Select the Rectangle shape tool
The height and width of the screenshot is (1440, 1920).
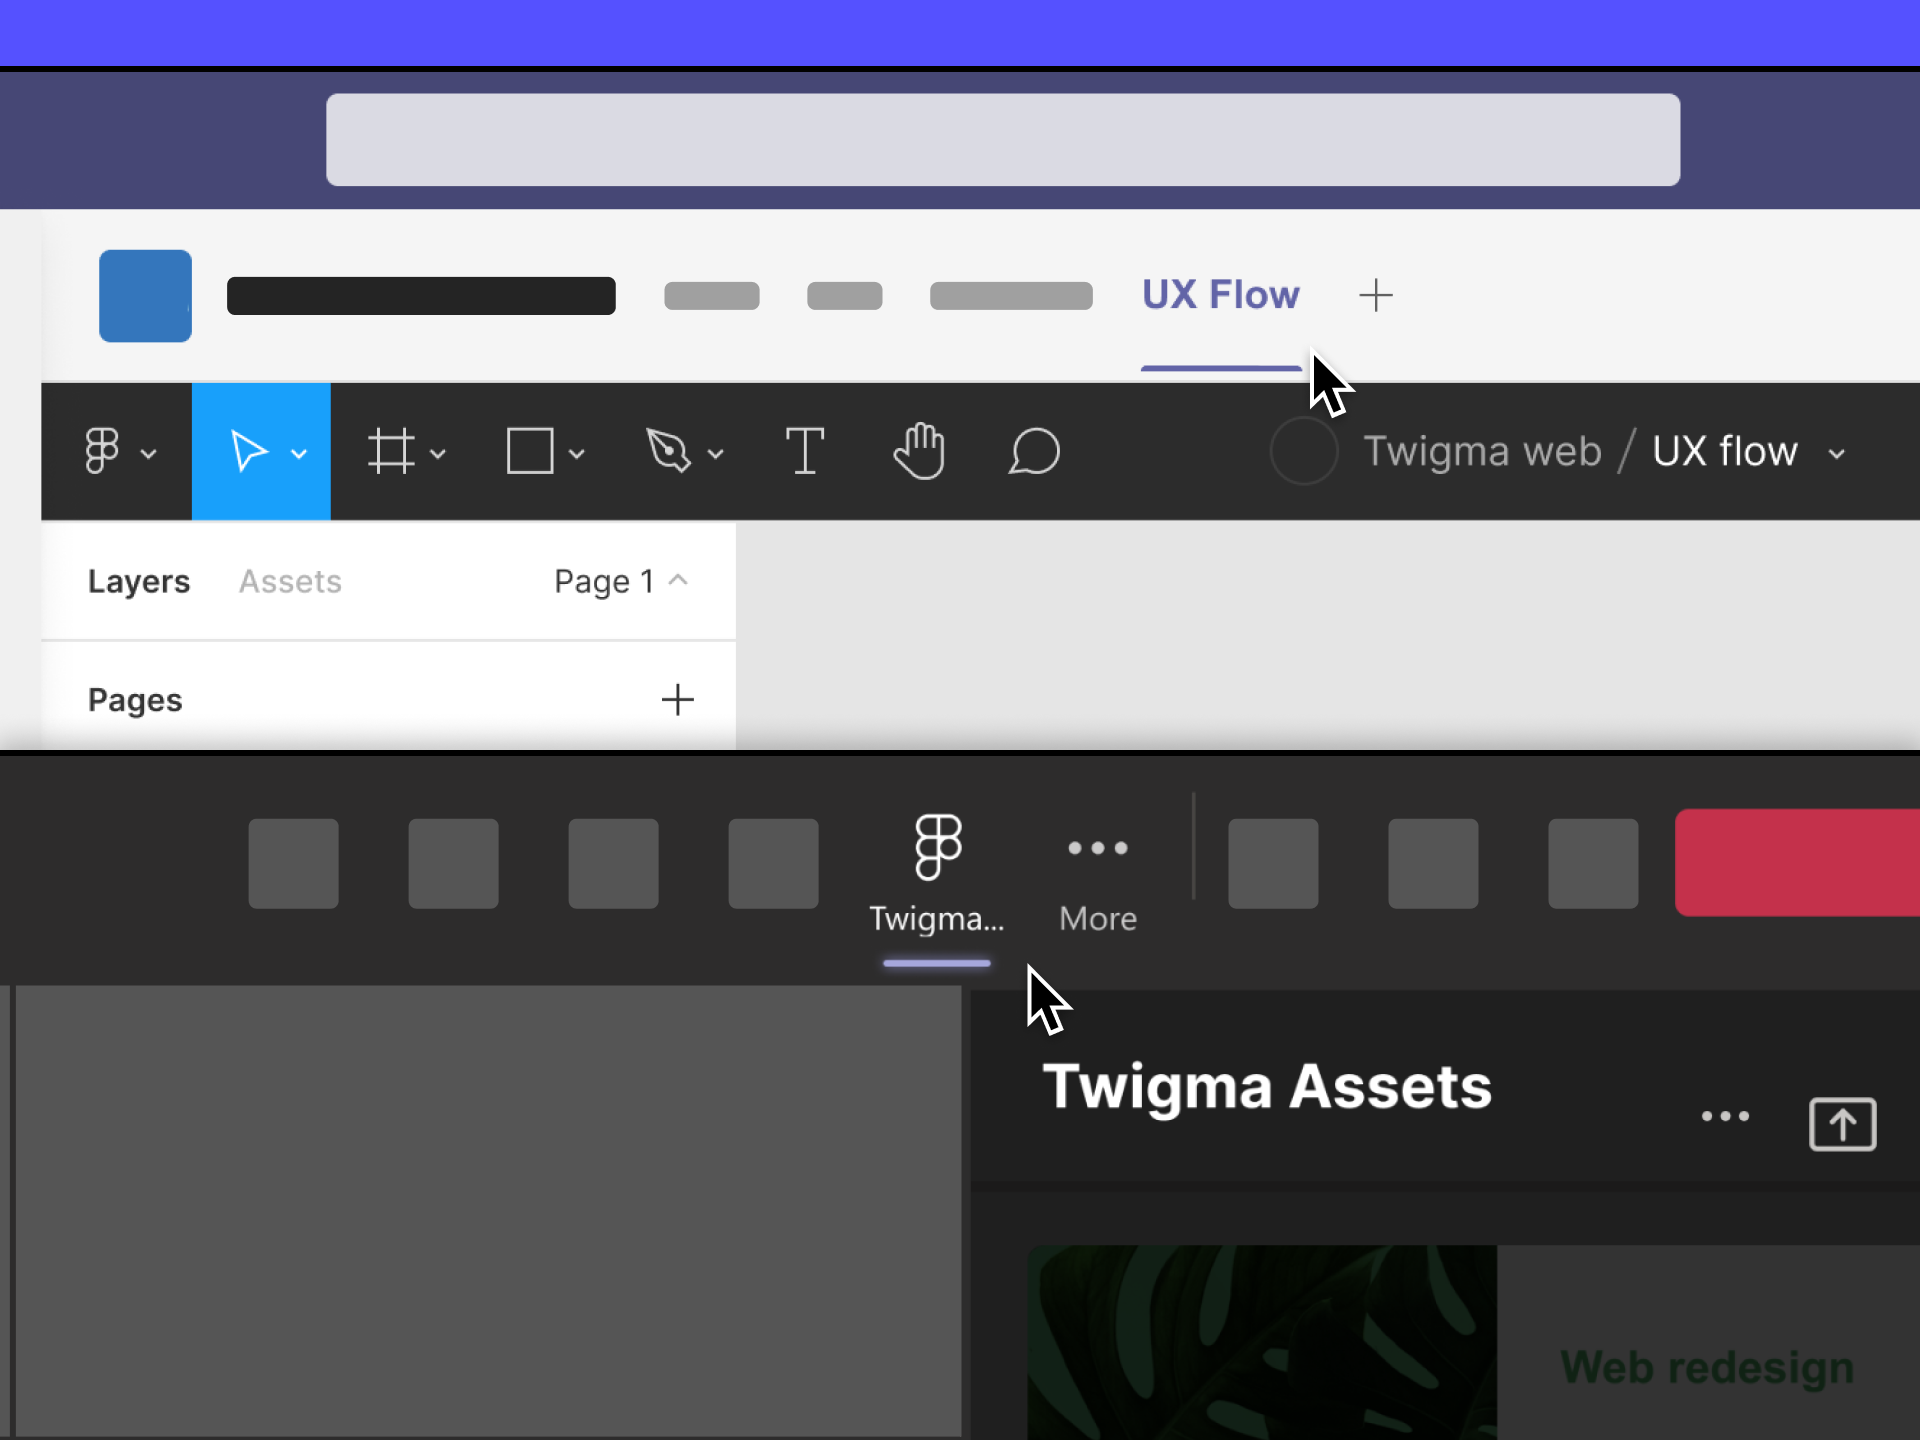530,451
